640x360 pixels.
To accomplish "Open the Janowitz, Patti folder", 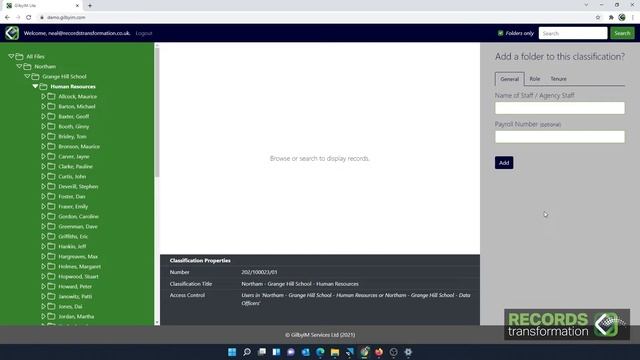I will pyautogui.click(x=75, y=296).
